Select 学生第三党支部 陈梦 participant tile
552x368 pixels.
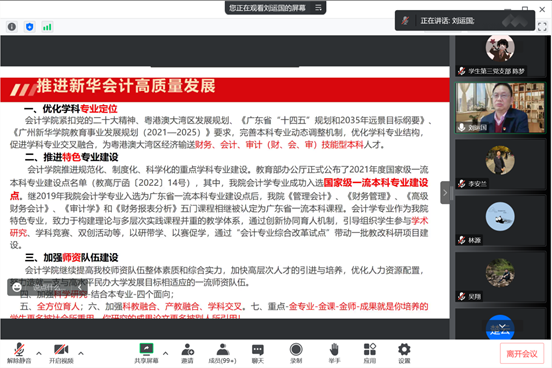(x=500, y=56)
